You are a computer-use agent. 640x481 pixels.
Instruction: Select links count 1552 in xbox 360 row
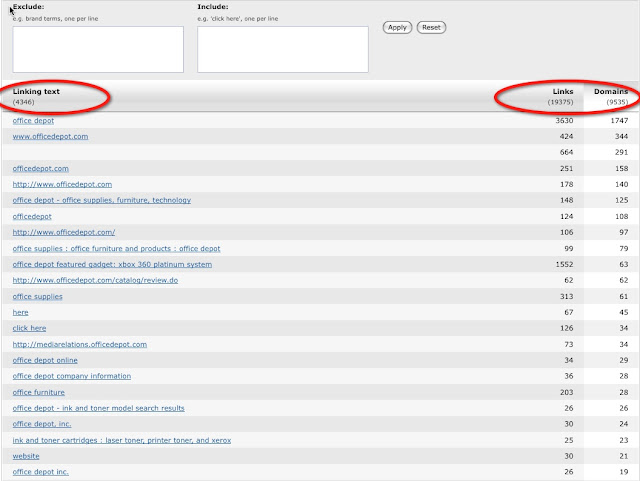(x=564, y=265)
